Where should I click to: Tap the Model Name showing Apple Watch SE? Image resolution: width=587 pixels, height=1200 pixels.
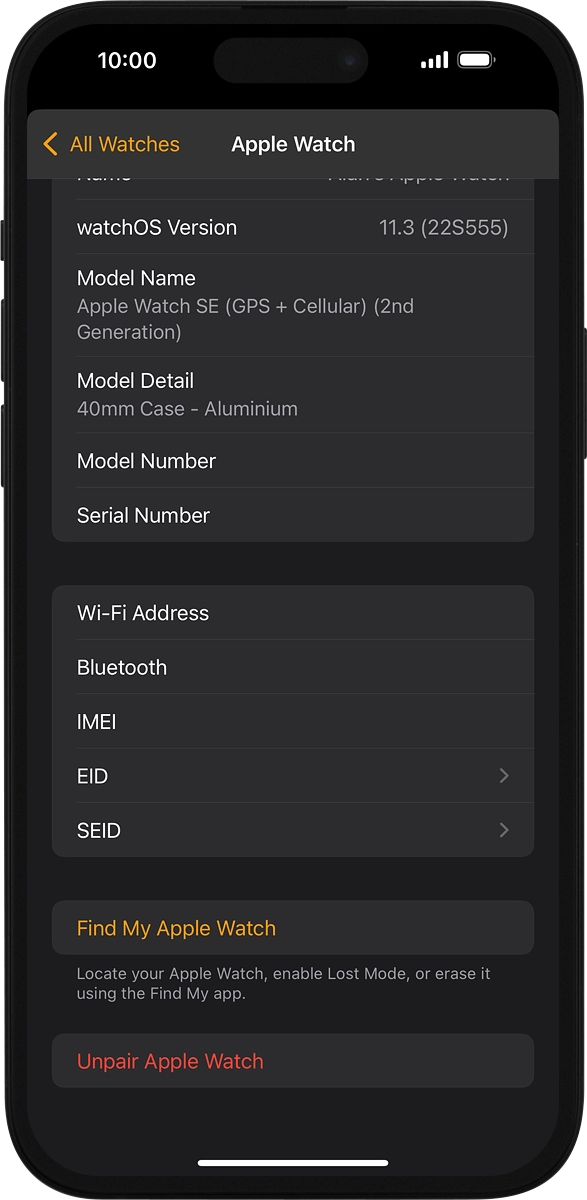click(x=293, y=304)
